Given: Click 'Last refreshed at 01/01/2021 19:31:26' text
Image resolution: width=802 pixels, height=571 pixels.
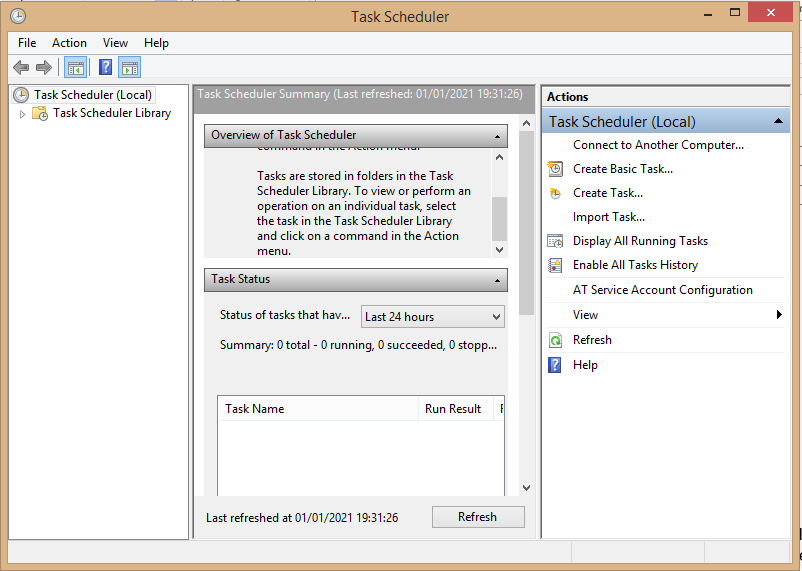Looking at the screenshot, I should click(302, 518).
